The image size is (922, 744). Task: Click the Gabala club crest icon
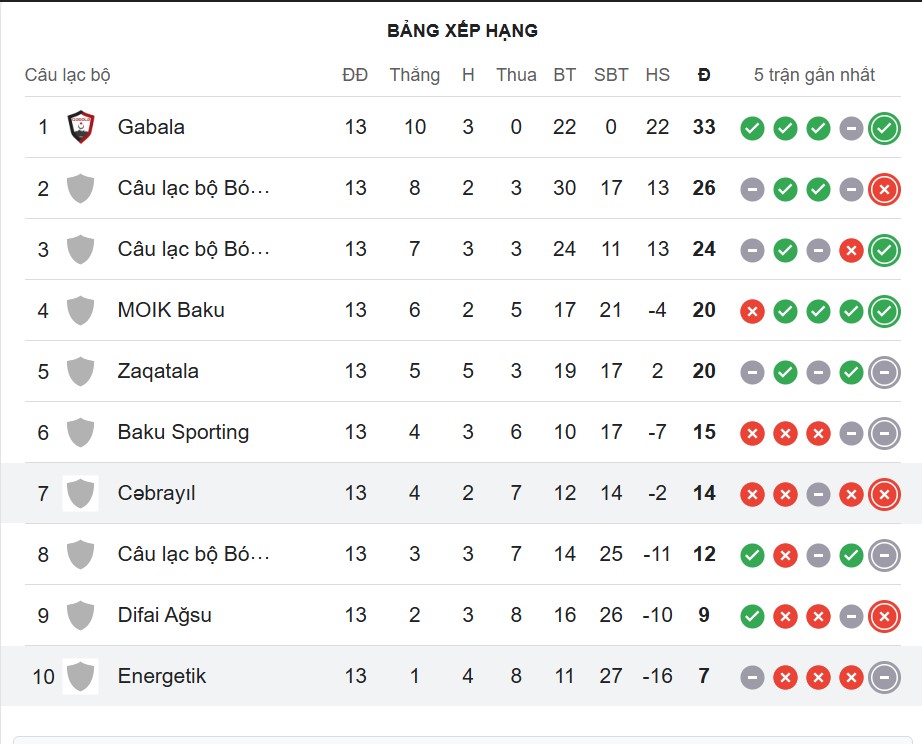point(80,127)
